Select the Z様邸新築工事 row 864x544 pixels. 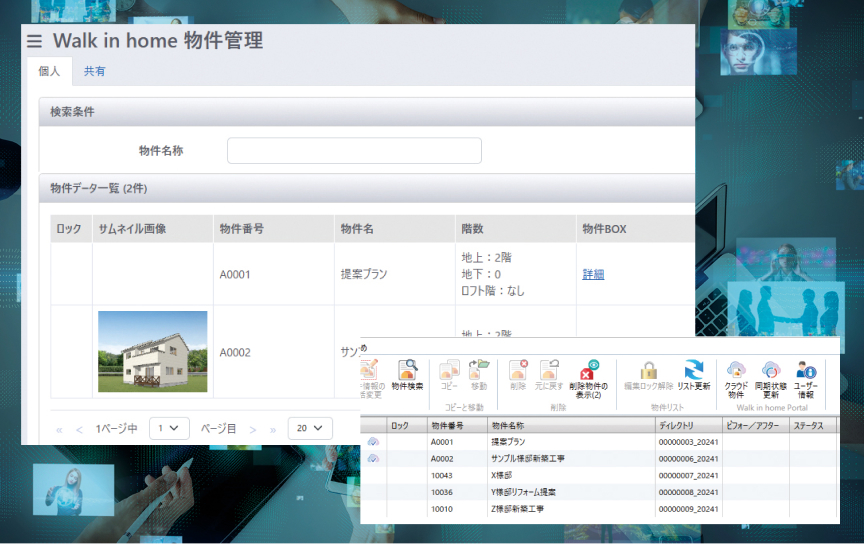tap(600, 509)
